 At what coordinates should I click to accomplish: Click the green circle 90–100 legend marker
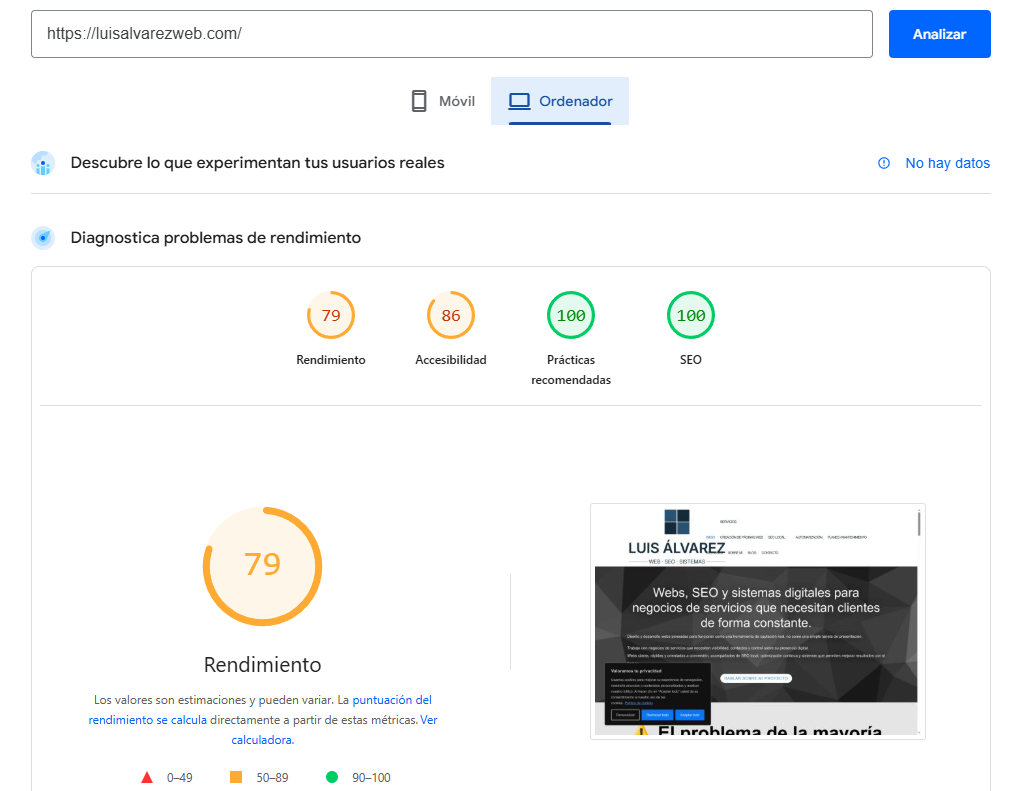(332, 777)
